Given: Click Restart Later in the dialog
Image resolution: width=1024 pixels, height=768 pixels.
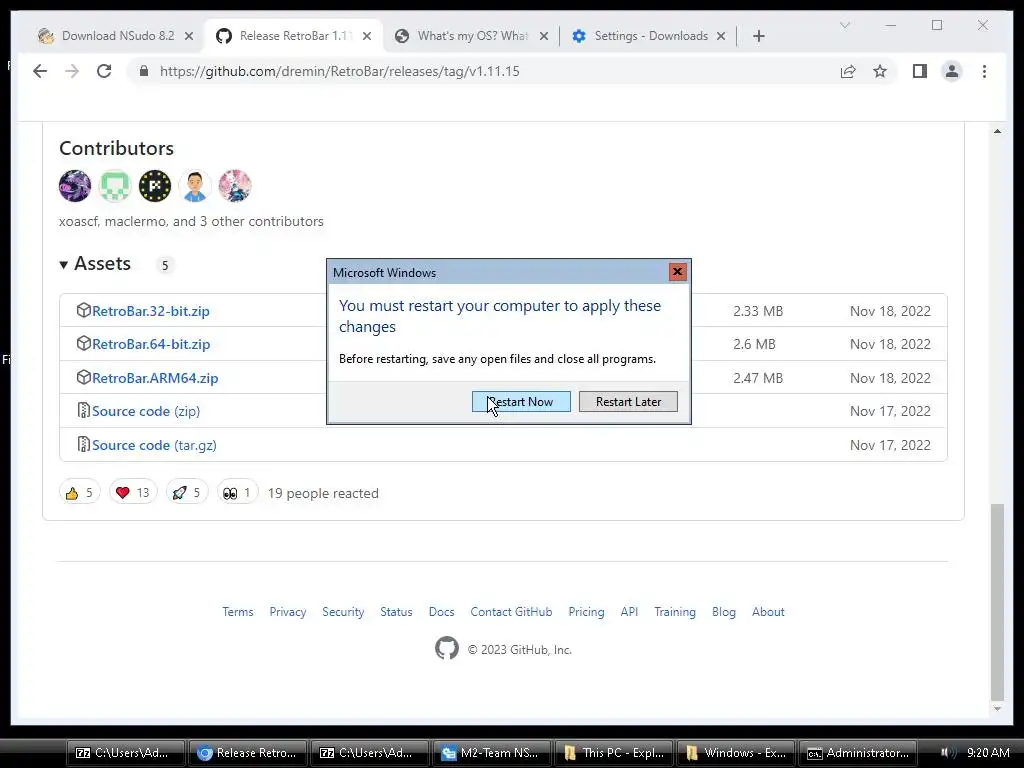Looking at the screenshot, I should 628,402.
